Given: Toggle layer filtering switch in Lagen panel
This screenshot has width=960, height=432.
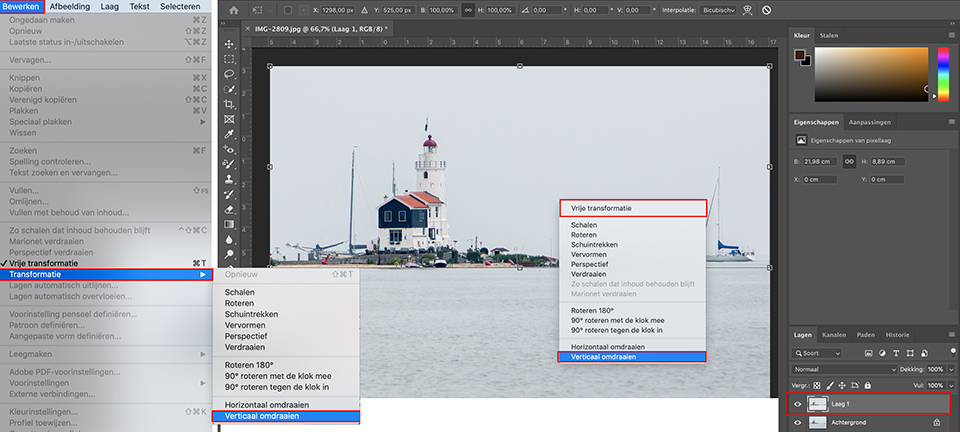Looking at the screenshot, I should (953, 352).
